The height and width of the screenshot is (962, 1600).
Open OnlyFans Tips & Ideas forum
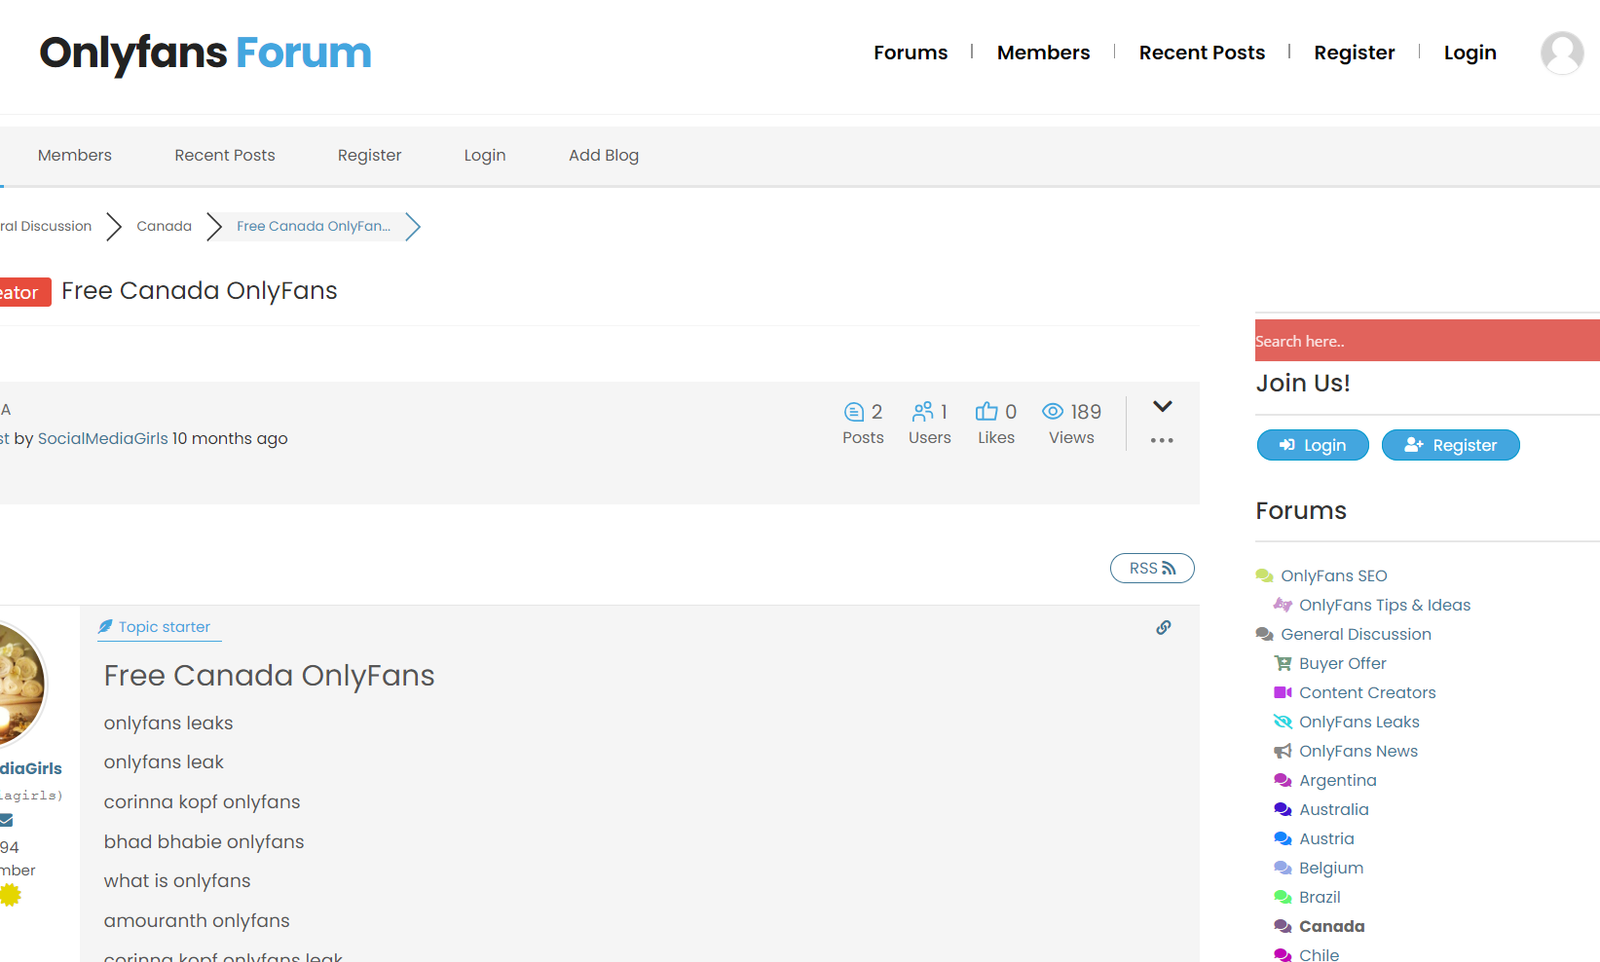click(1384, 605)
